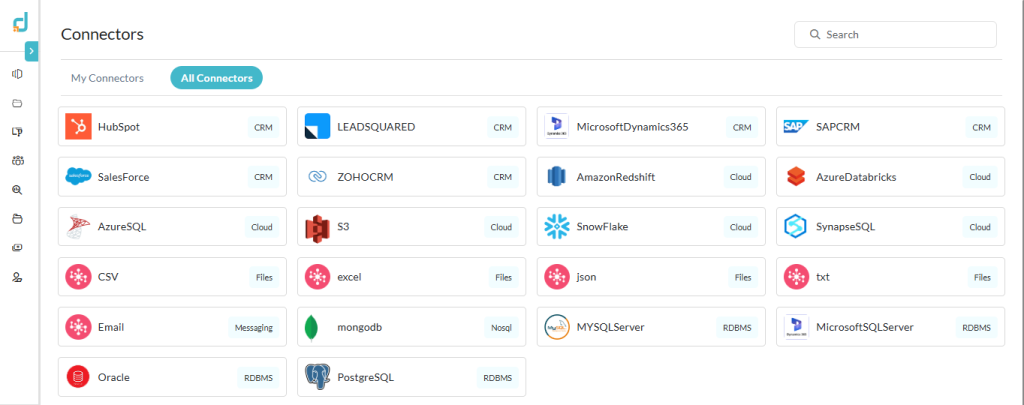Click the S3 red bucket icon

pos(317,227)
